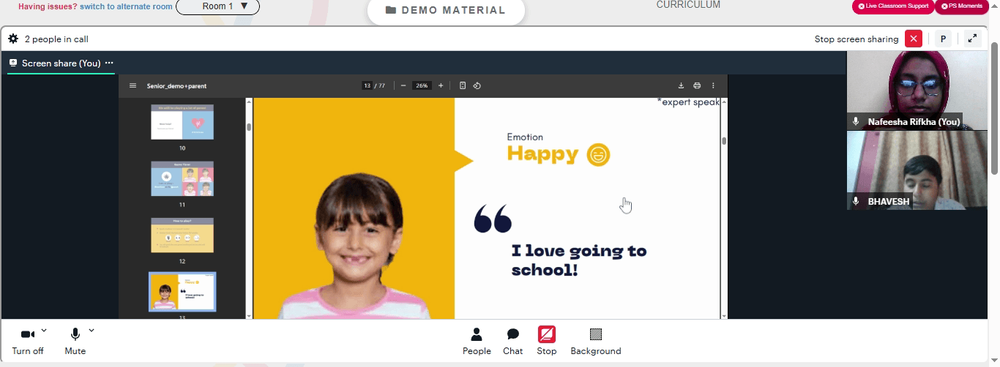Rotate the PDF document

tap(476, 86)
